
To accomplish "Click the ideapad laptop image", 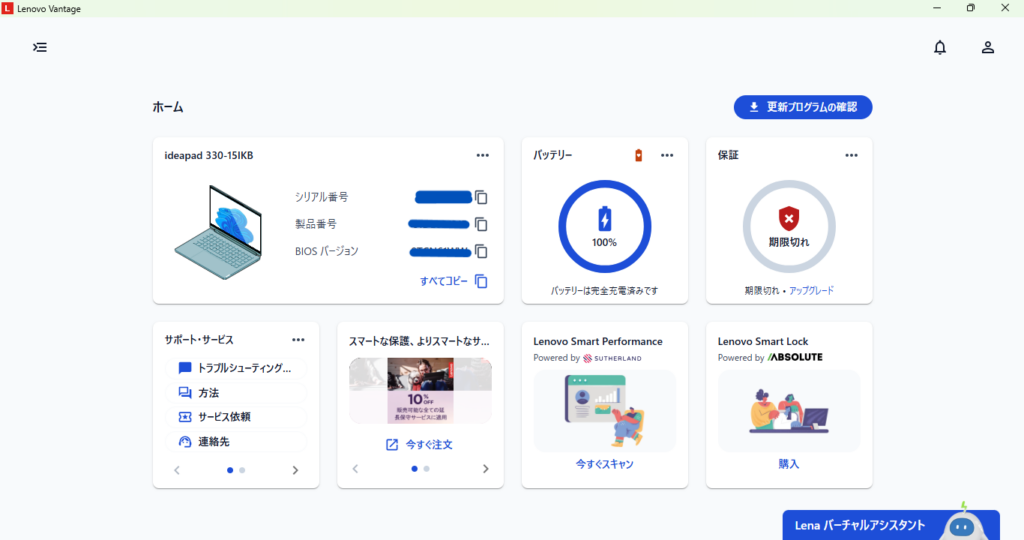I will tap(219, 232).
